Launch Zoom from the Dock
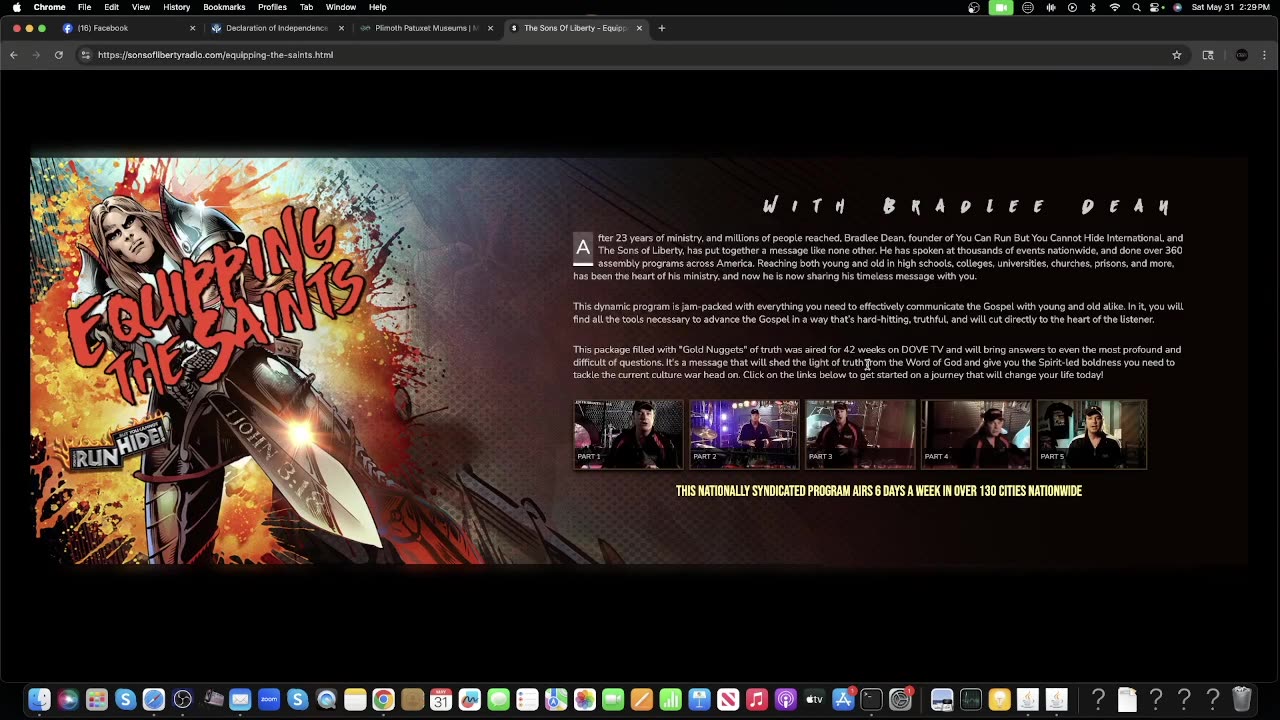 click(x=268, y=700)
